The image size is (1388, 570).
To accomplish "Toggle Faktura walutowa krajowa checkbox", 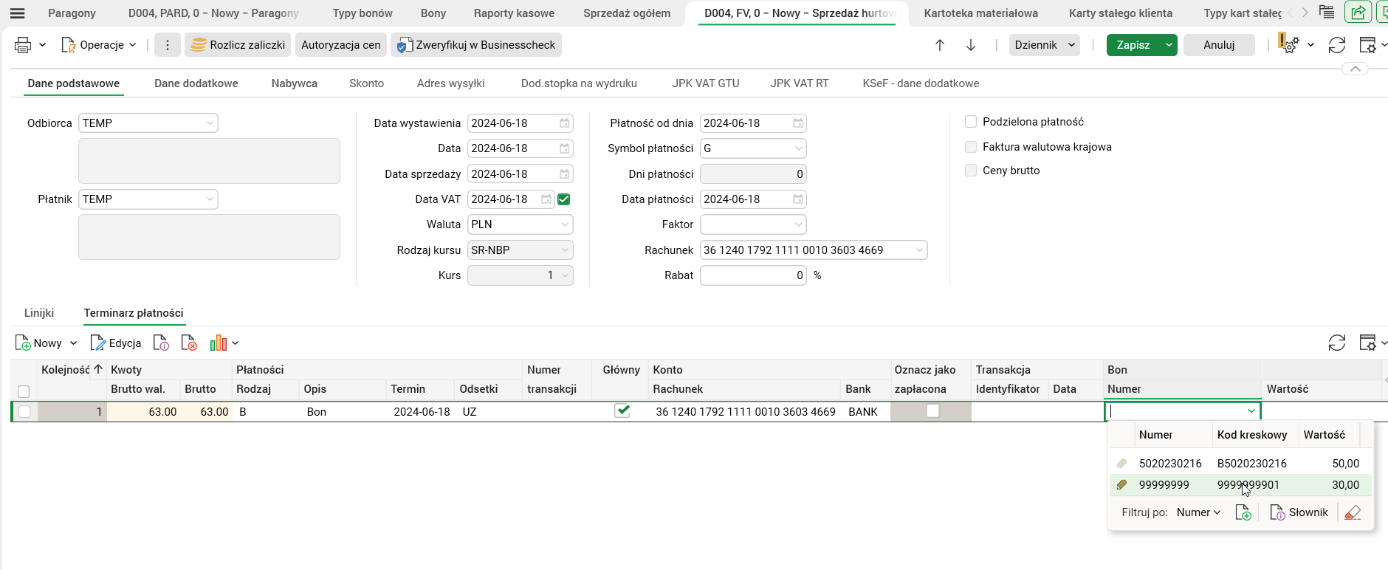I will point(971,147).
